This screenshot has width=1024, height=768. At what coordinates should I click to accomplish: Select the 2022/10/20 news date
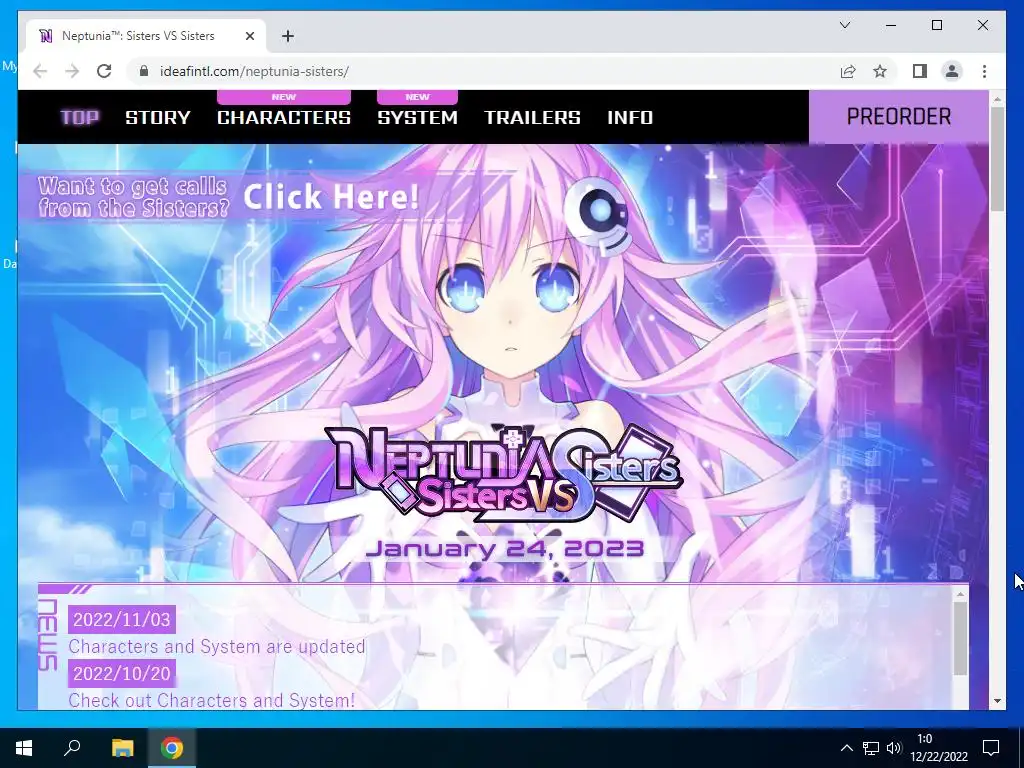pyautogui.click(x=121, y=673)
